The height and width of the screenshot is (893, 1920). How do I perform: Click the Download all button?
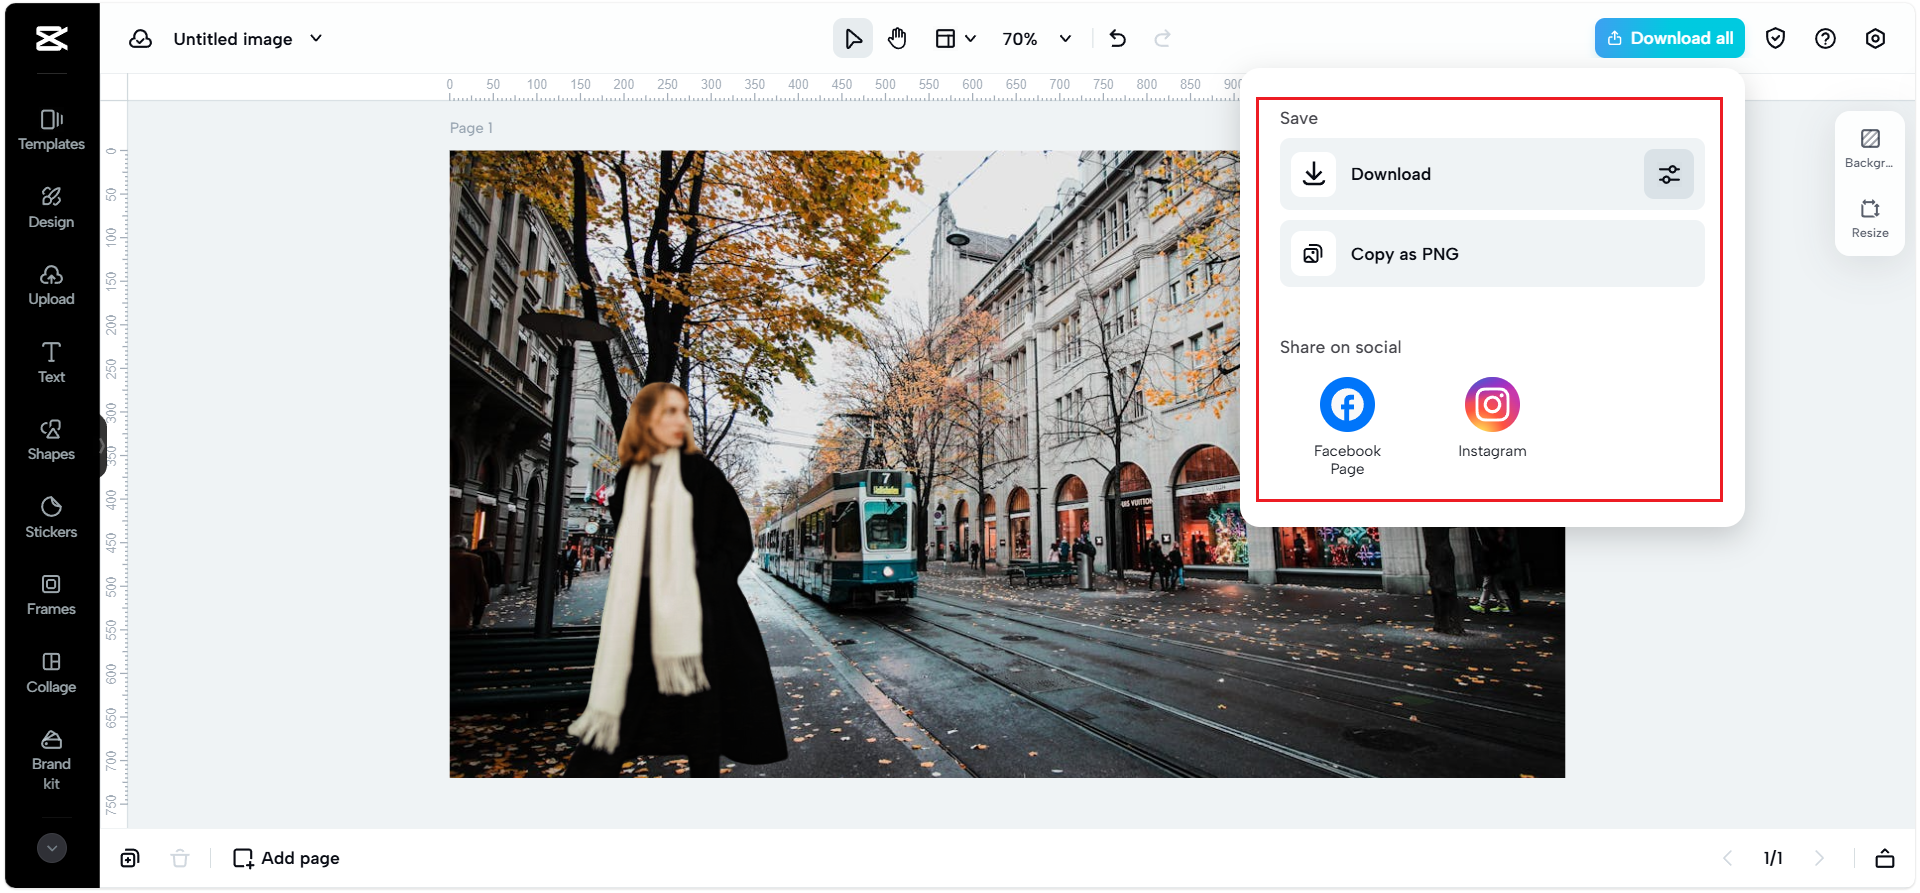pyautogui.click(x=1669, y=38)
